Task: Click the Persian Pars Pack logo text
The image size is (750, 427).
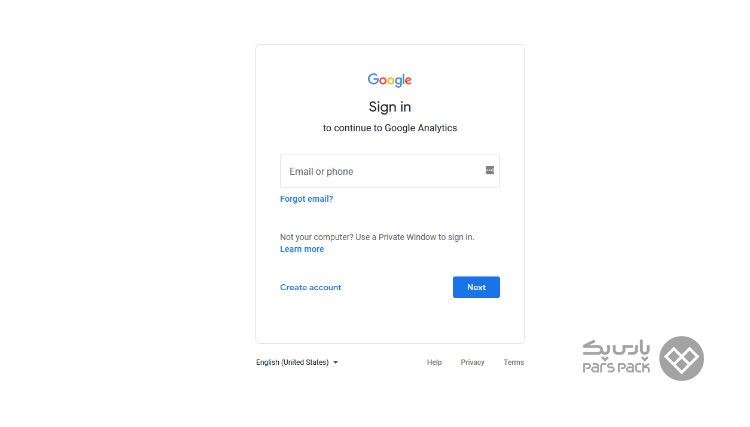Action: [x=616, y=349]
